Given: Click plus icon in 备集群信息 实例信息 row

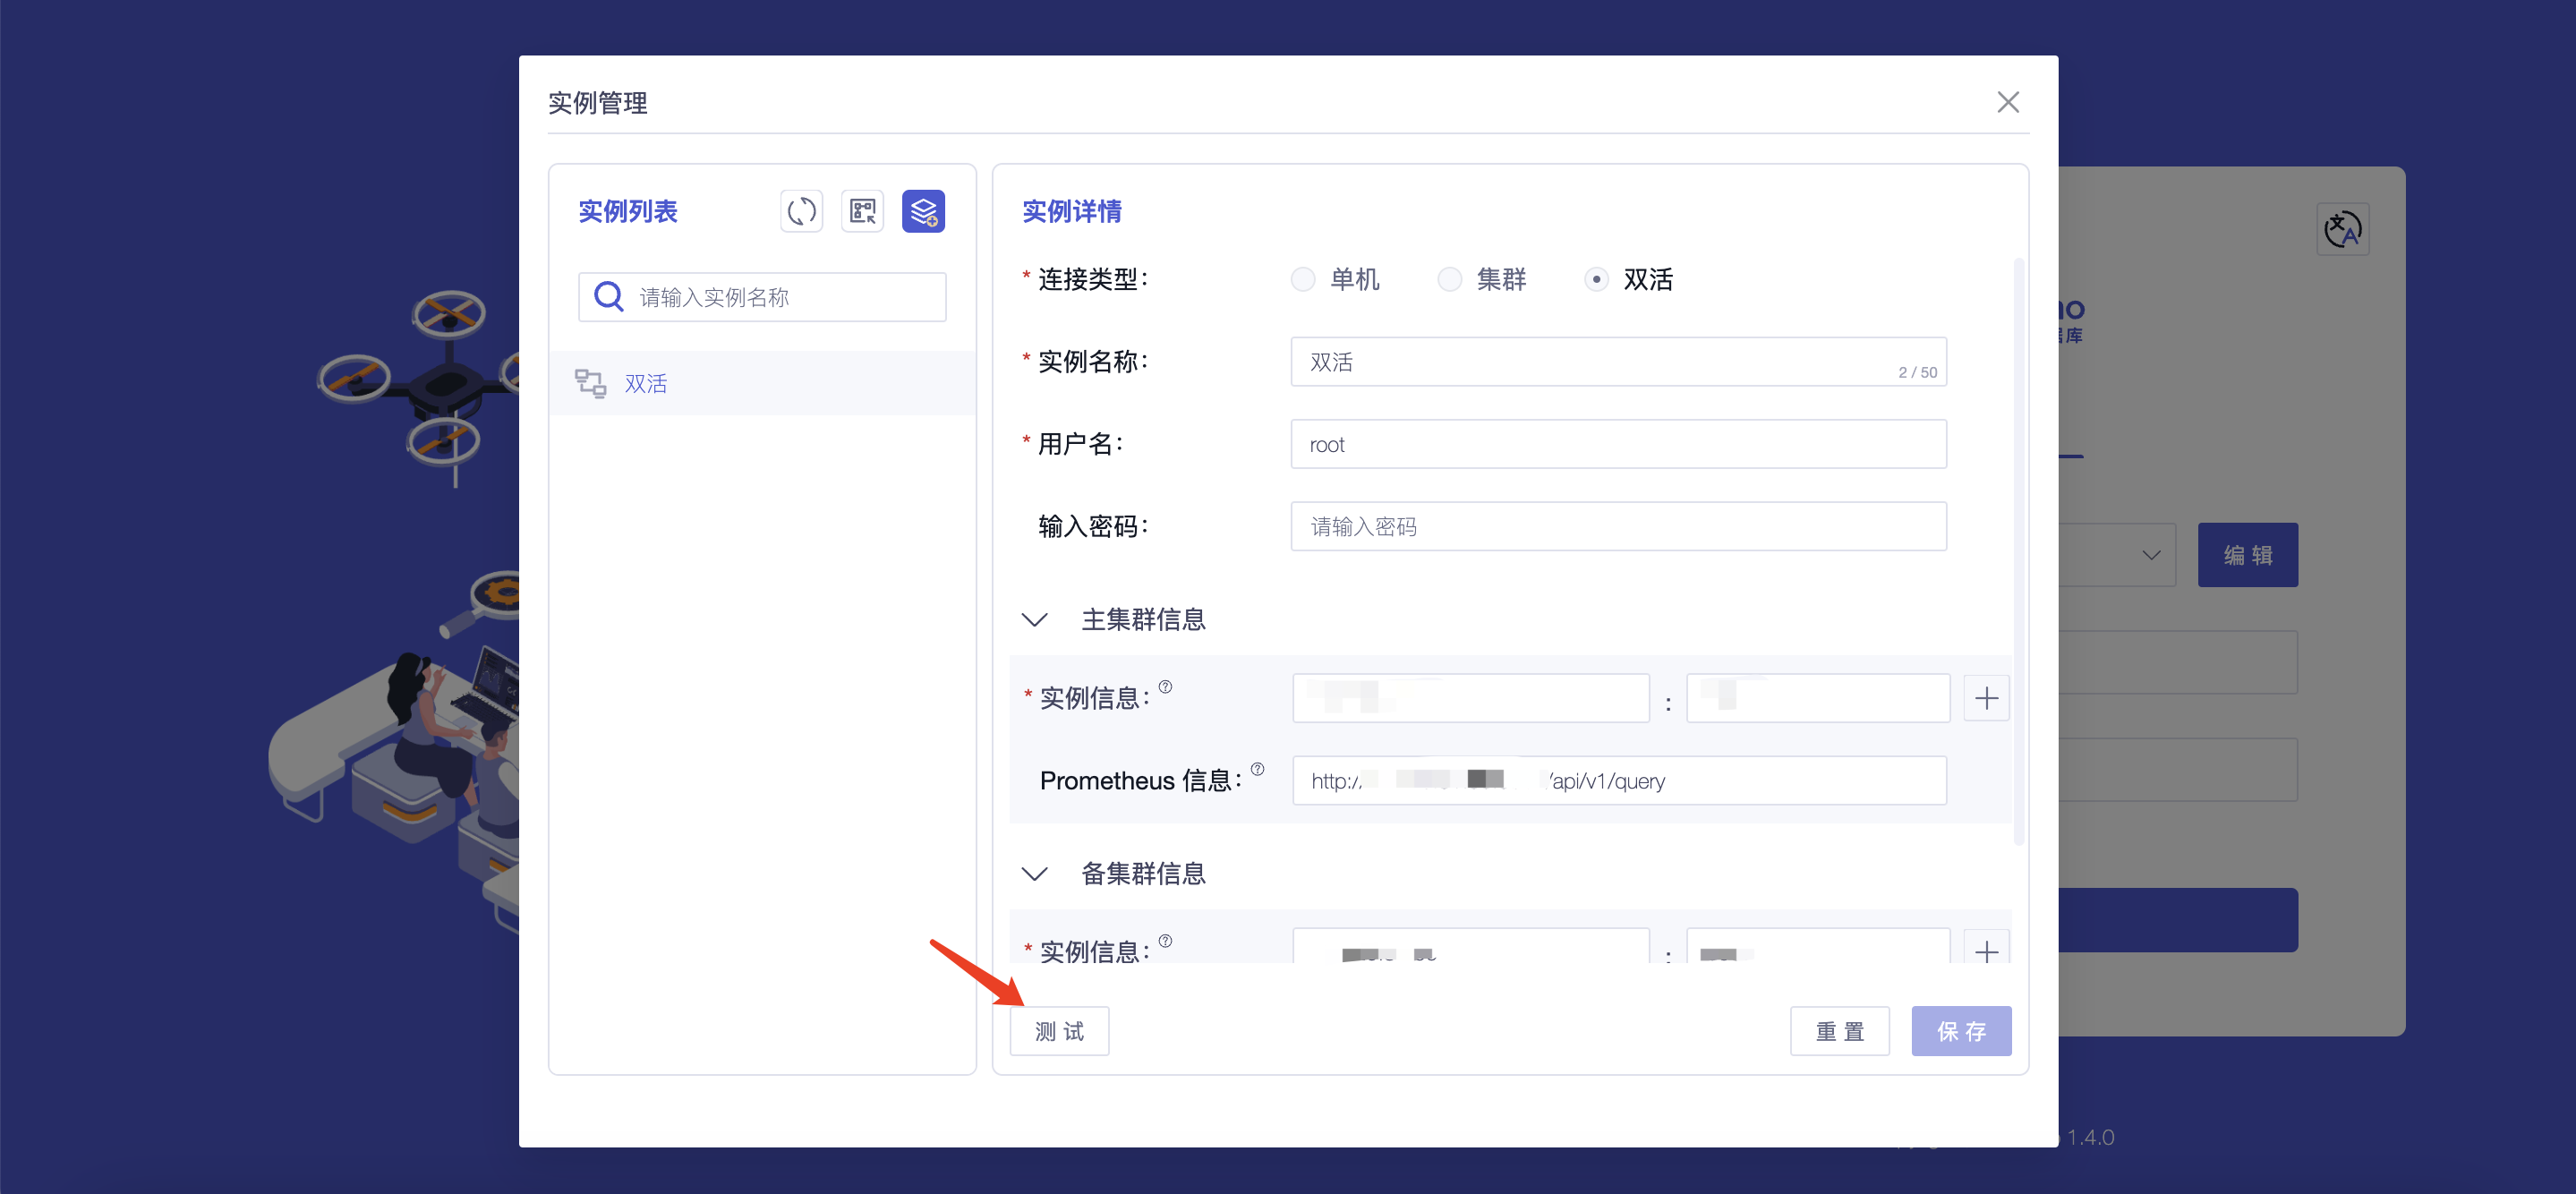Looking at the screenshot, I should coord(1986,951).
